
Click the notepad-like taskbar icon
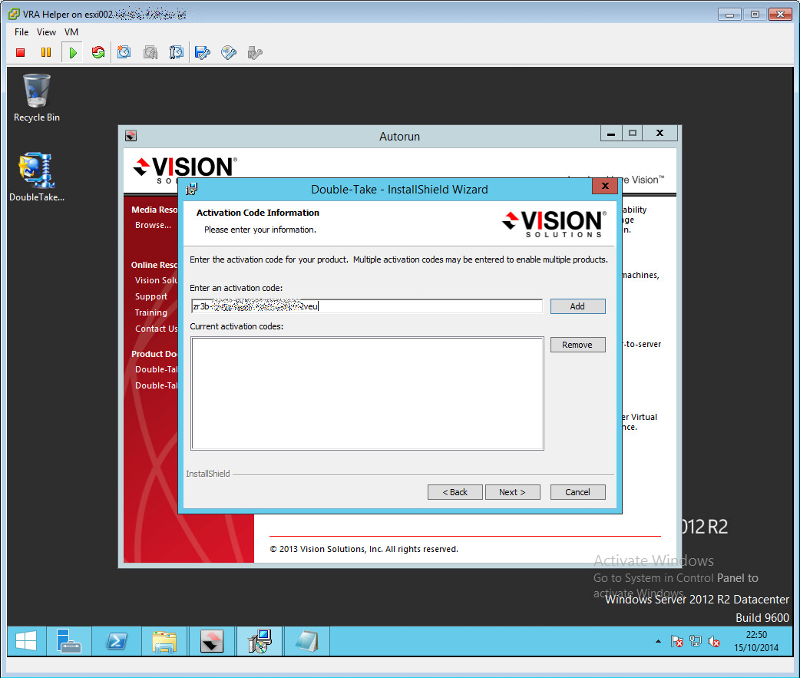pos(307,641)
